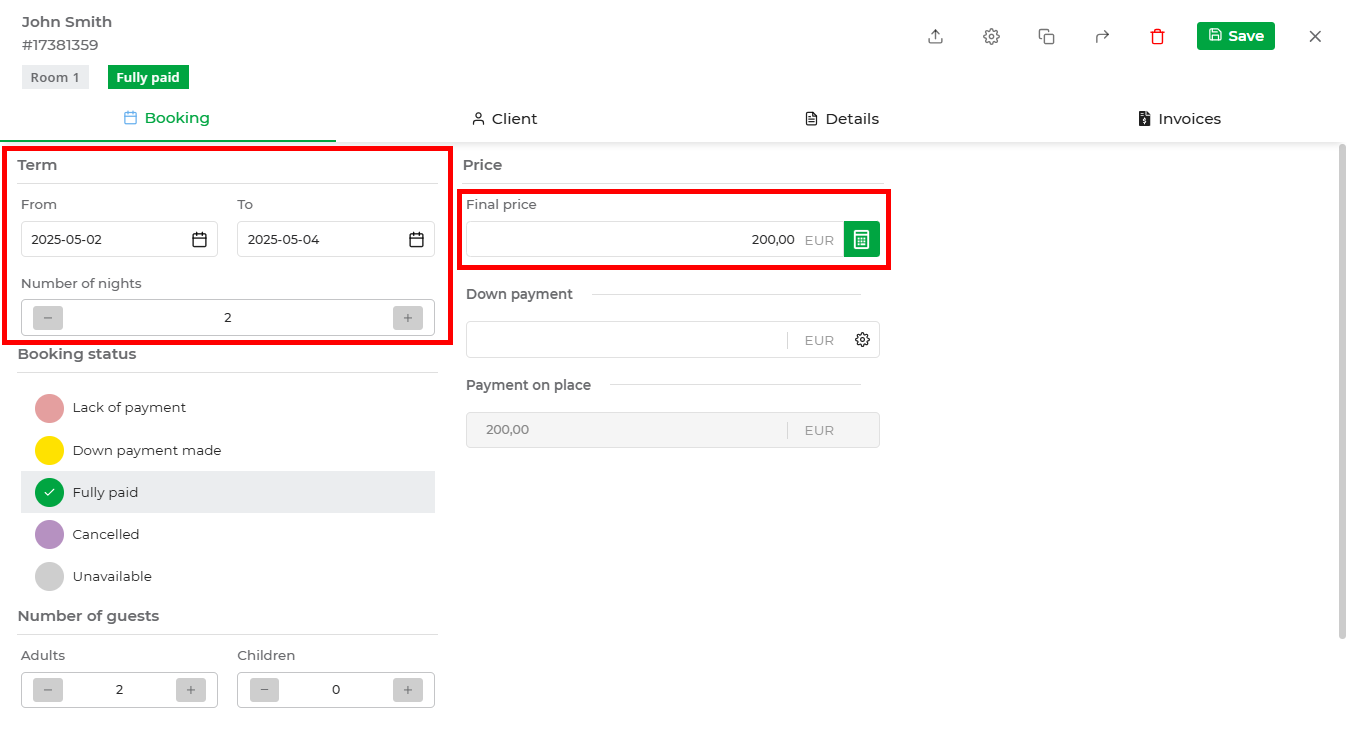1347x735 pixels.
Task: Close the booking dialog
Action: tap(1315, 36)
